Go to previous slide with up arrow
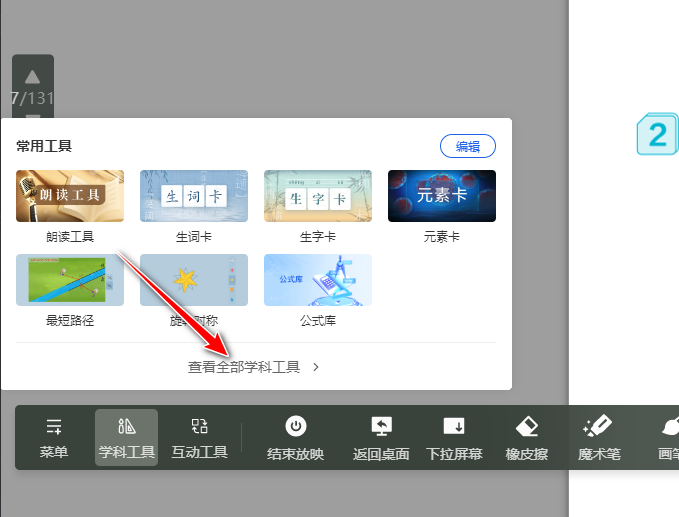679x517 pixels. pyautogui.click(x=32, y=77)
